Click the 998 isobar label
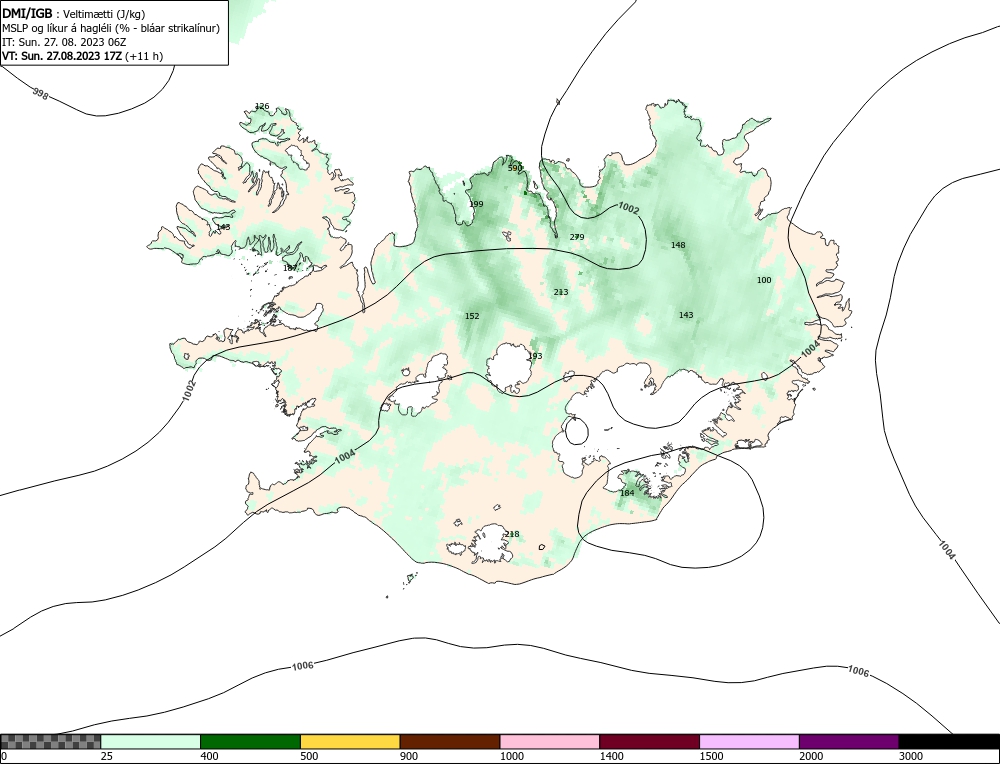1000x764 pixels. tap(40, 94)
